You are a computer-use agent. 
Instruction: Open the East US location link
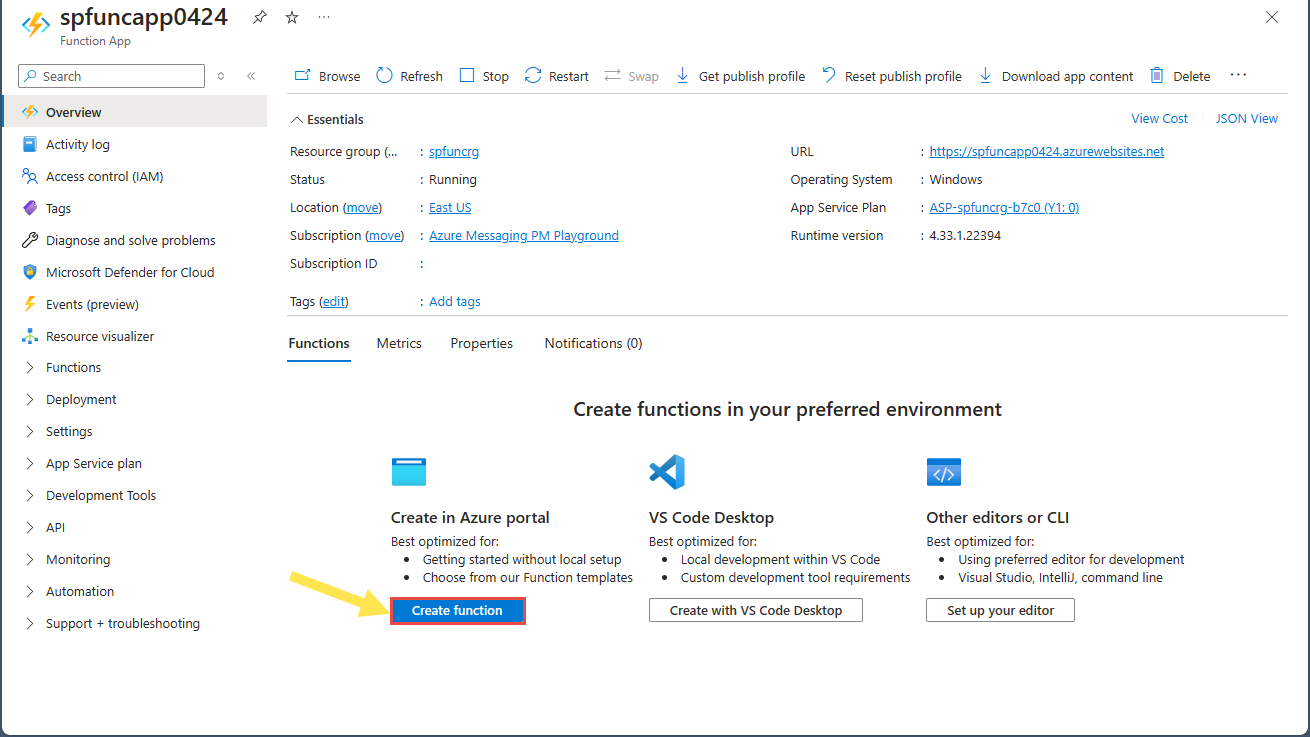tap(450, 208)
